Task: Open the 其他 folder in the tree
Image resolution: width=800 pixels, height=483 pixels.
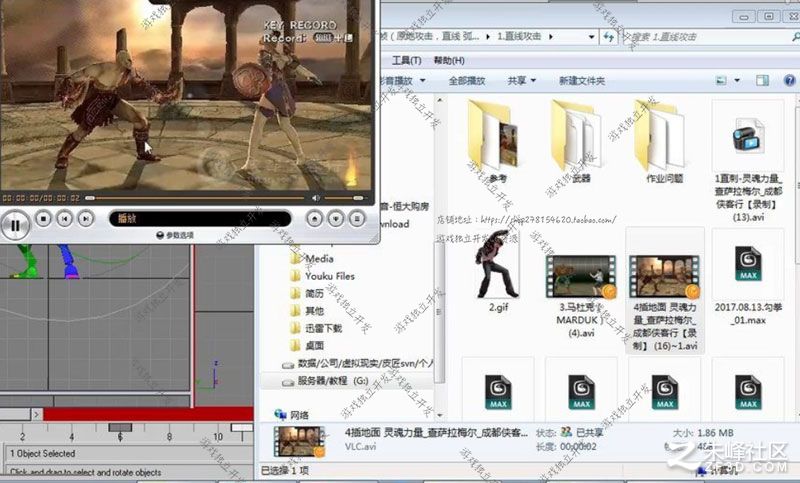Action: coord(307,311)
